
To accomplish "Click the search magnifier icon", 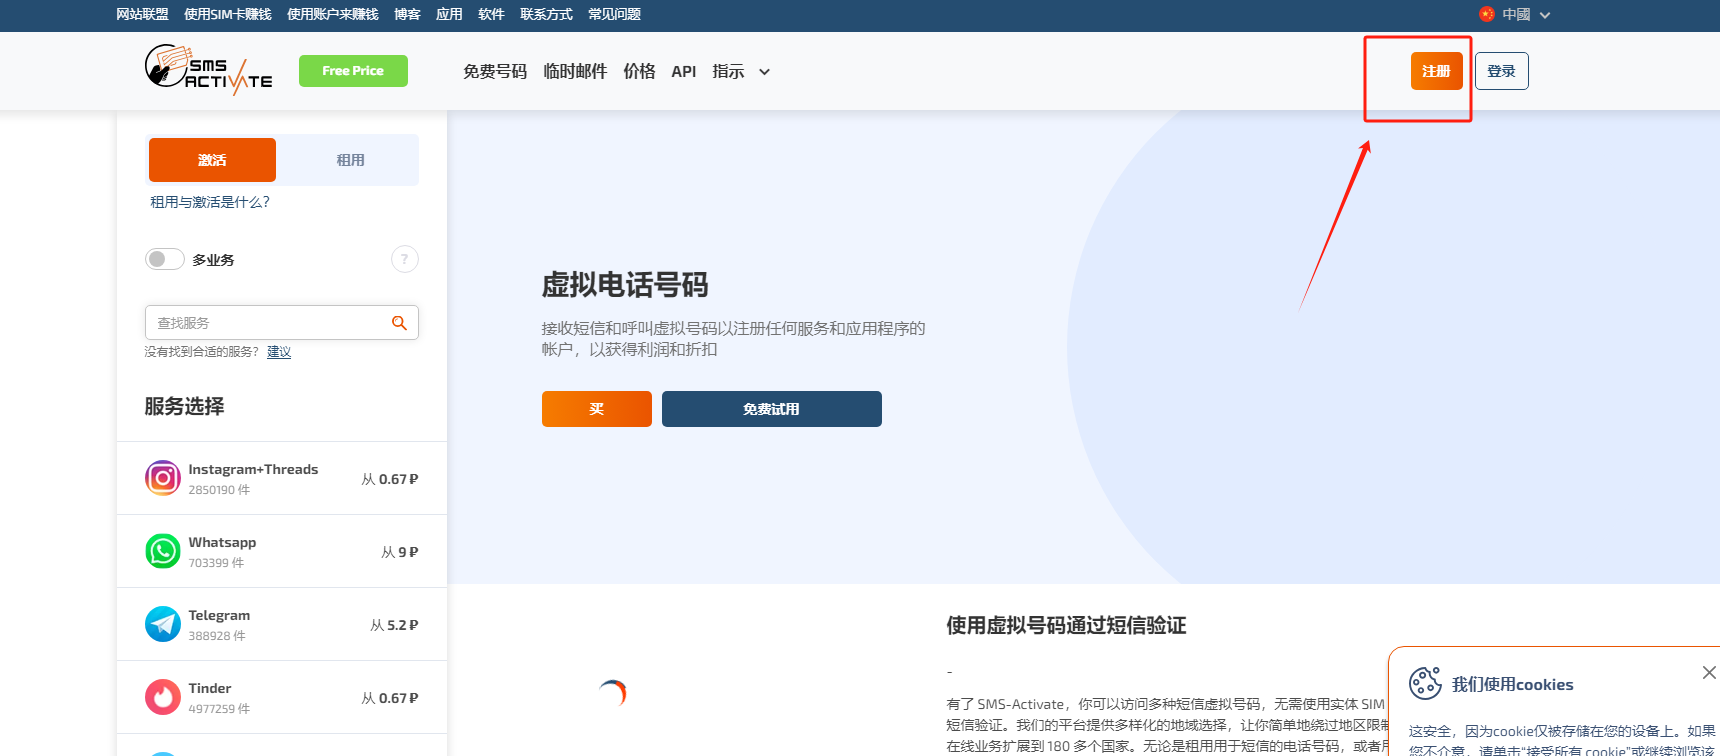I will click(x=399, y=323).
